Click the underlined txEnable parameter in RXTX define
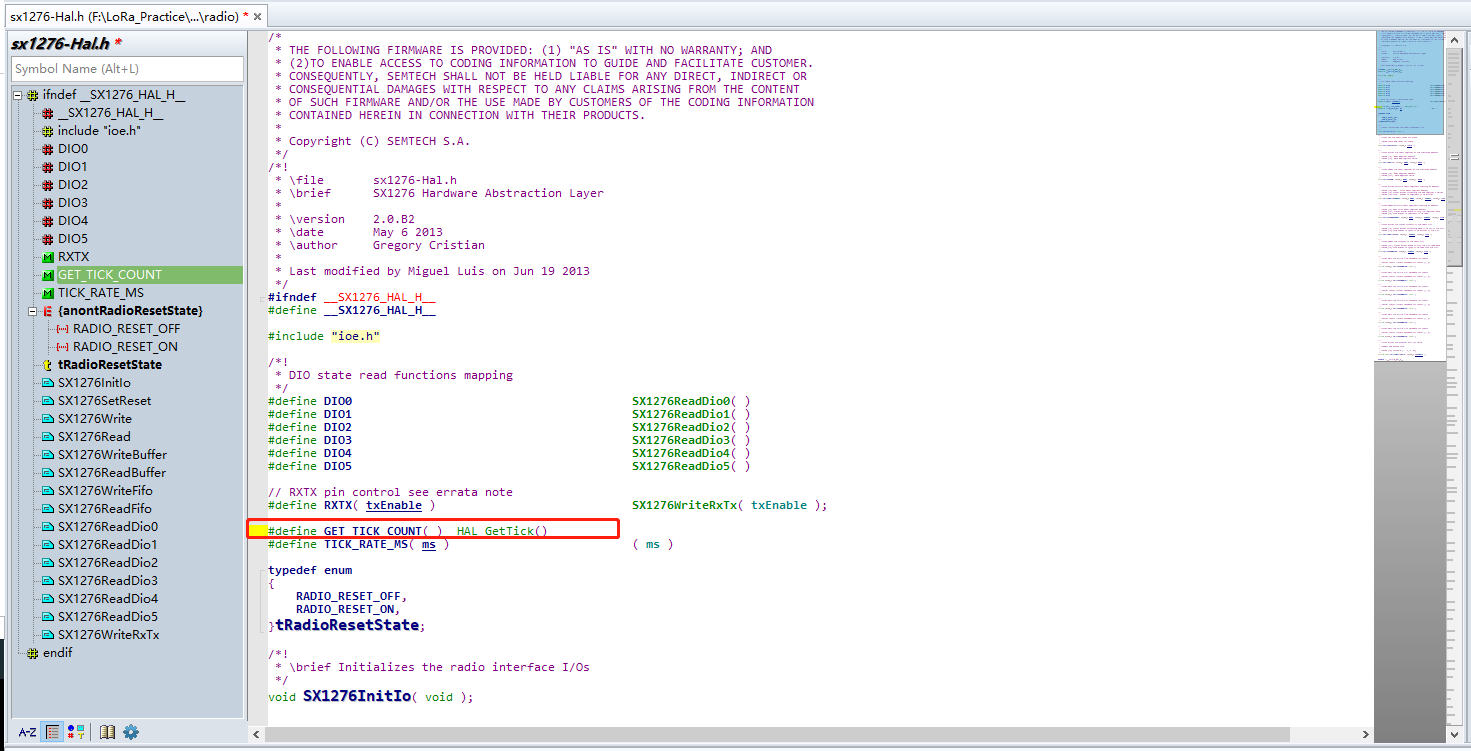Viewport: 1471px width, 751px height. pyautogui.click(x=393, y=505)
